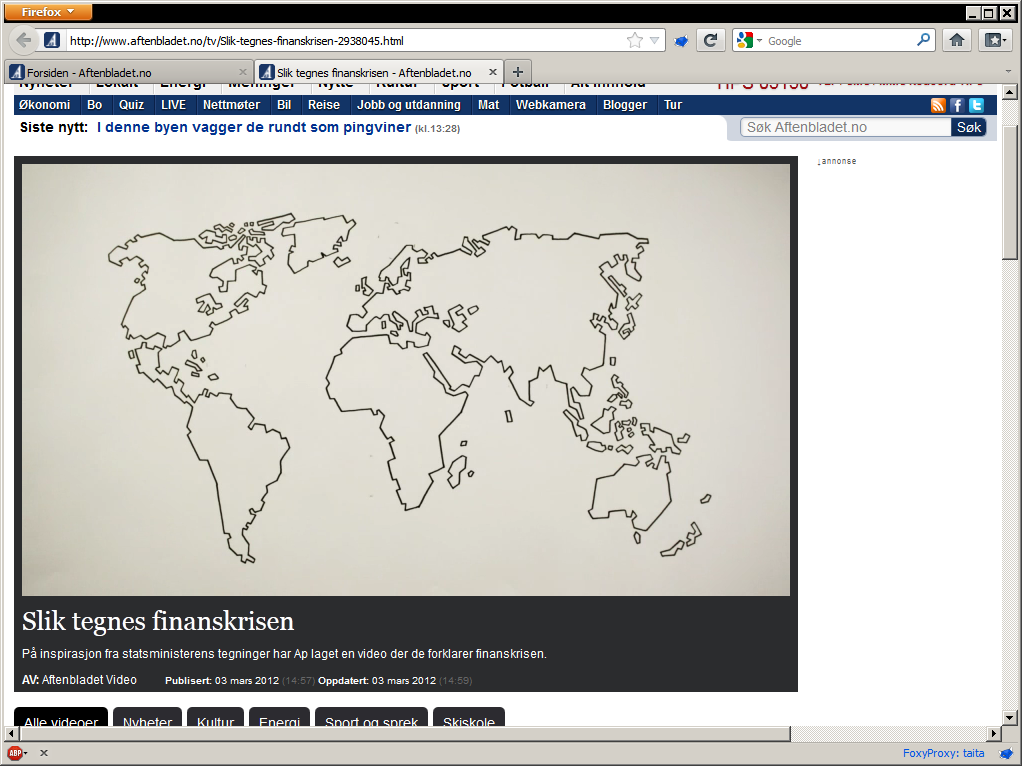Open the LIVE section menu item

[x=173, y=104]
